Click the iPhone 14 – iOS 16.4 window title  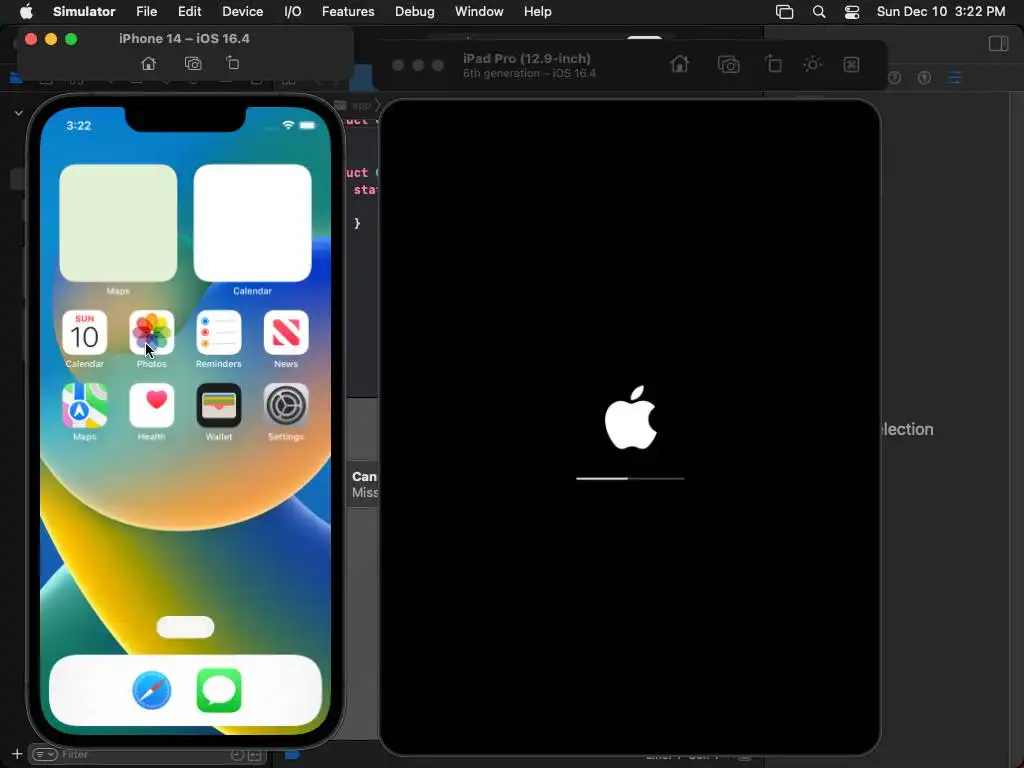[184, 39]
